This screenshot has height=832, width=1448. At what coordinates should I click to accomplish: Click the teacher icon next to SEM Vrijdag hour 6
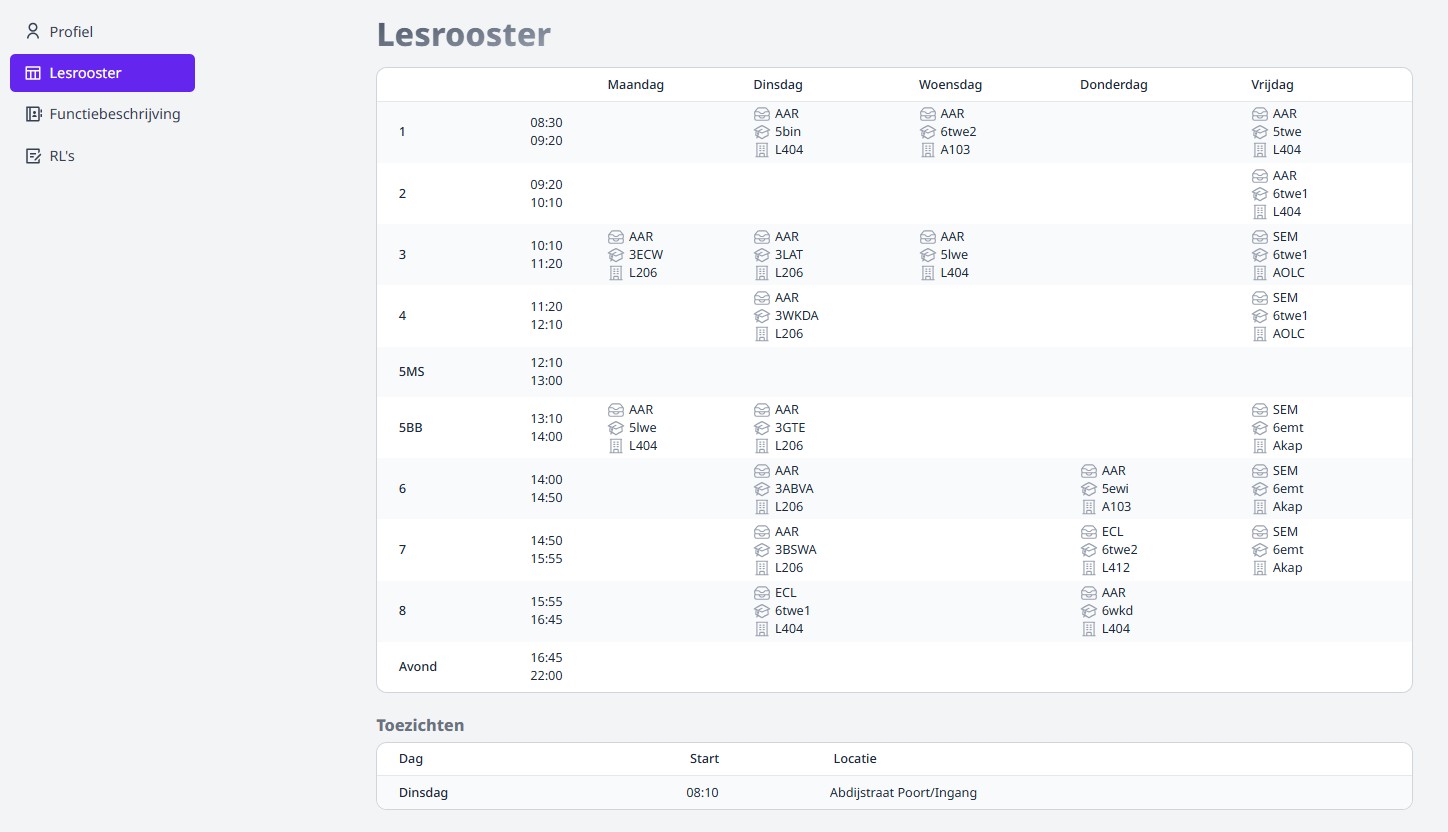point(1259,470)
